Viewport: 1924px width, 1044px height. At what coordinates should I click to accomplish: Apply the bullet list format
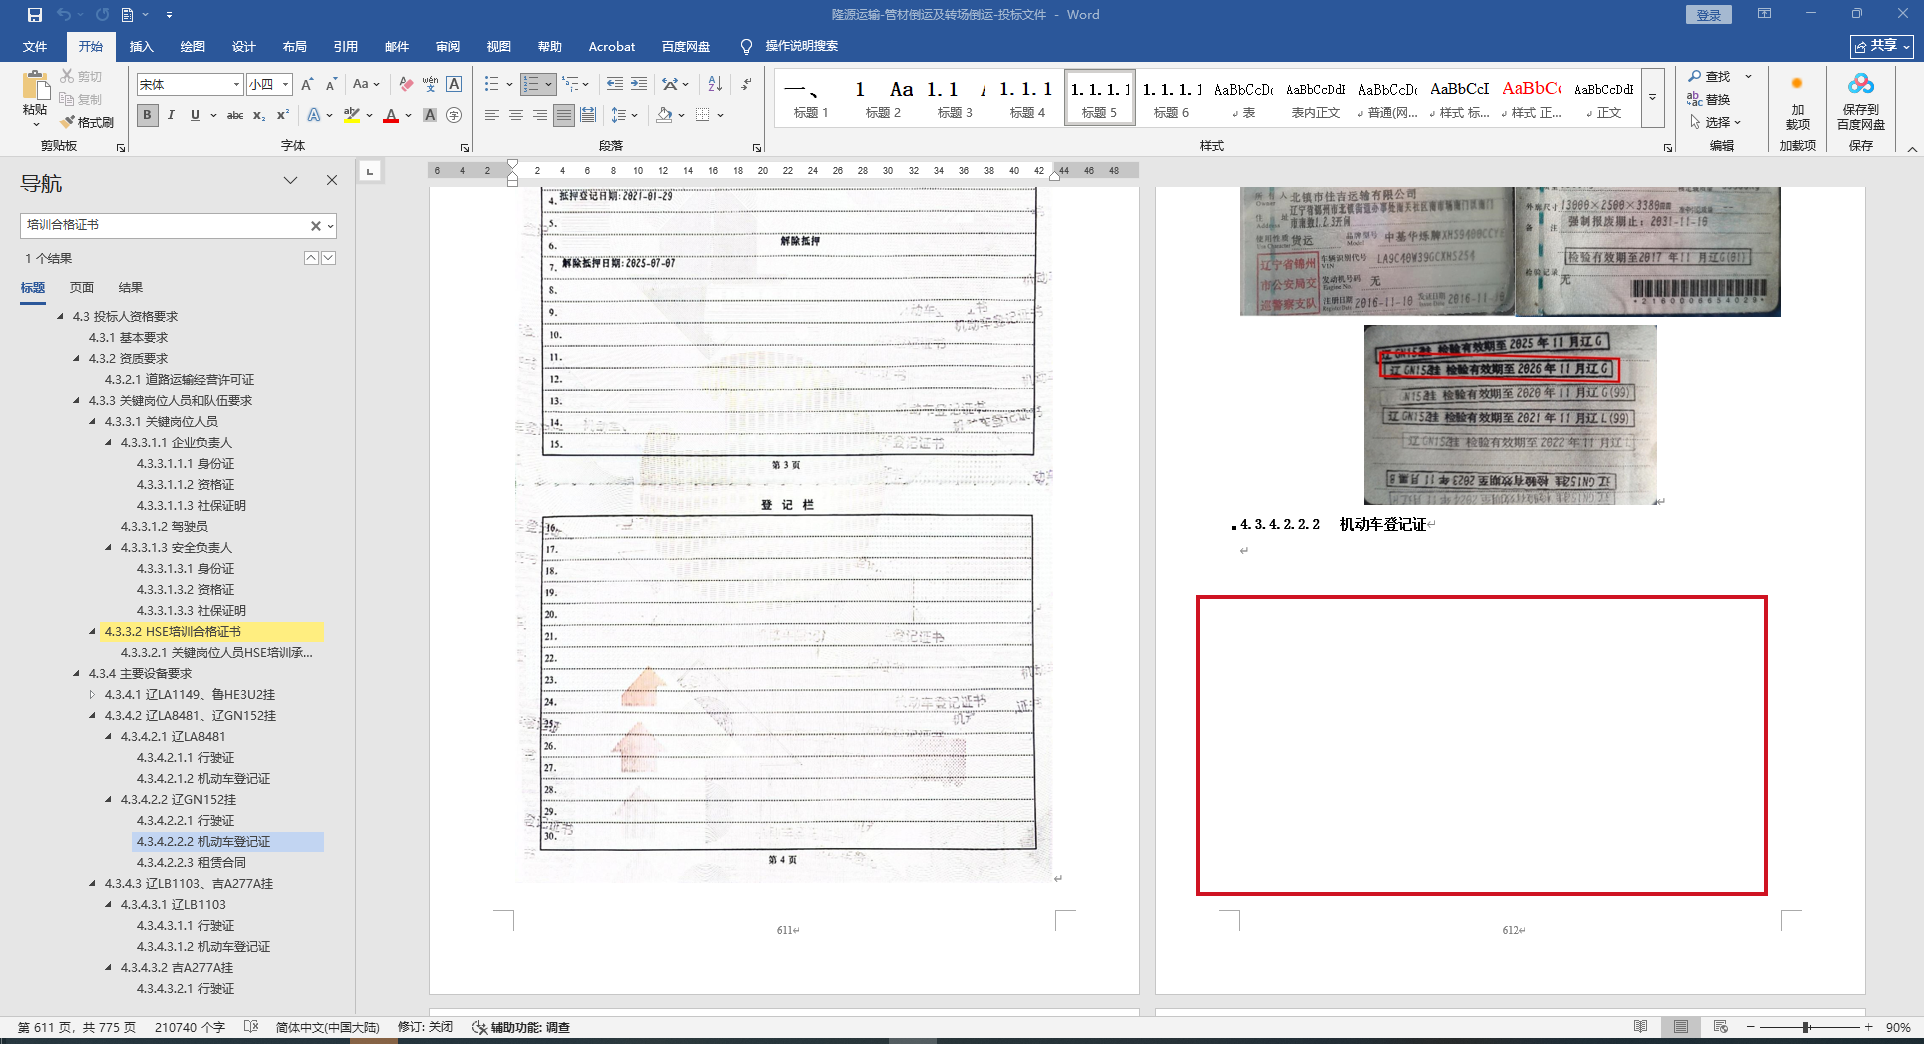pos(491,84)
